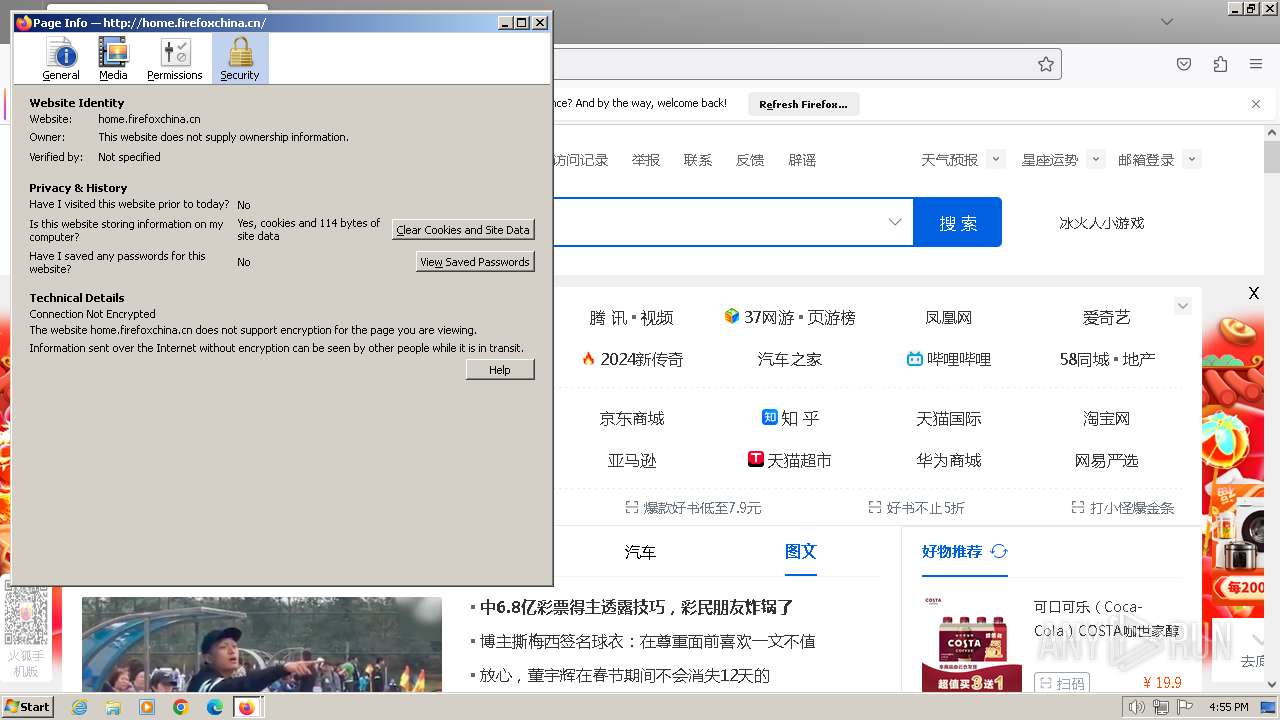Switch to the Media tab

click(x=113, y=58)
